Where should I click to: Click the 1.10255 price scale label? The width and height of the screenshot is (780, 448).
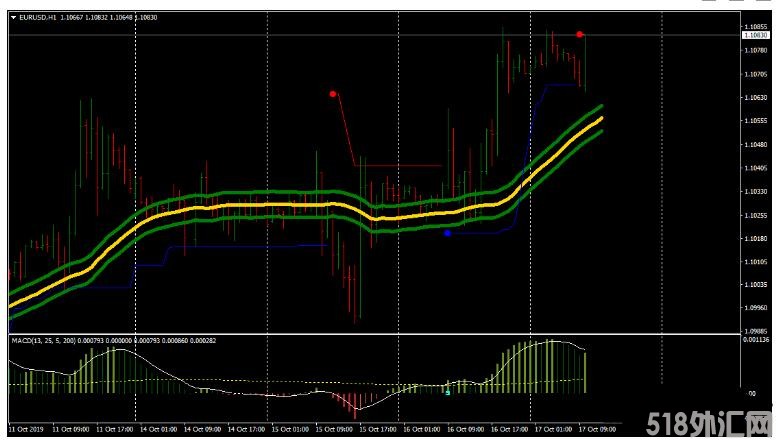point(756,215)
